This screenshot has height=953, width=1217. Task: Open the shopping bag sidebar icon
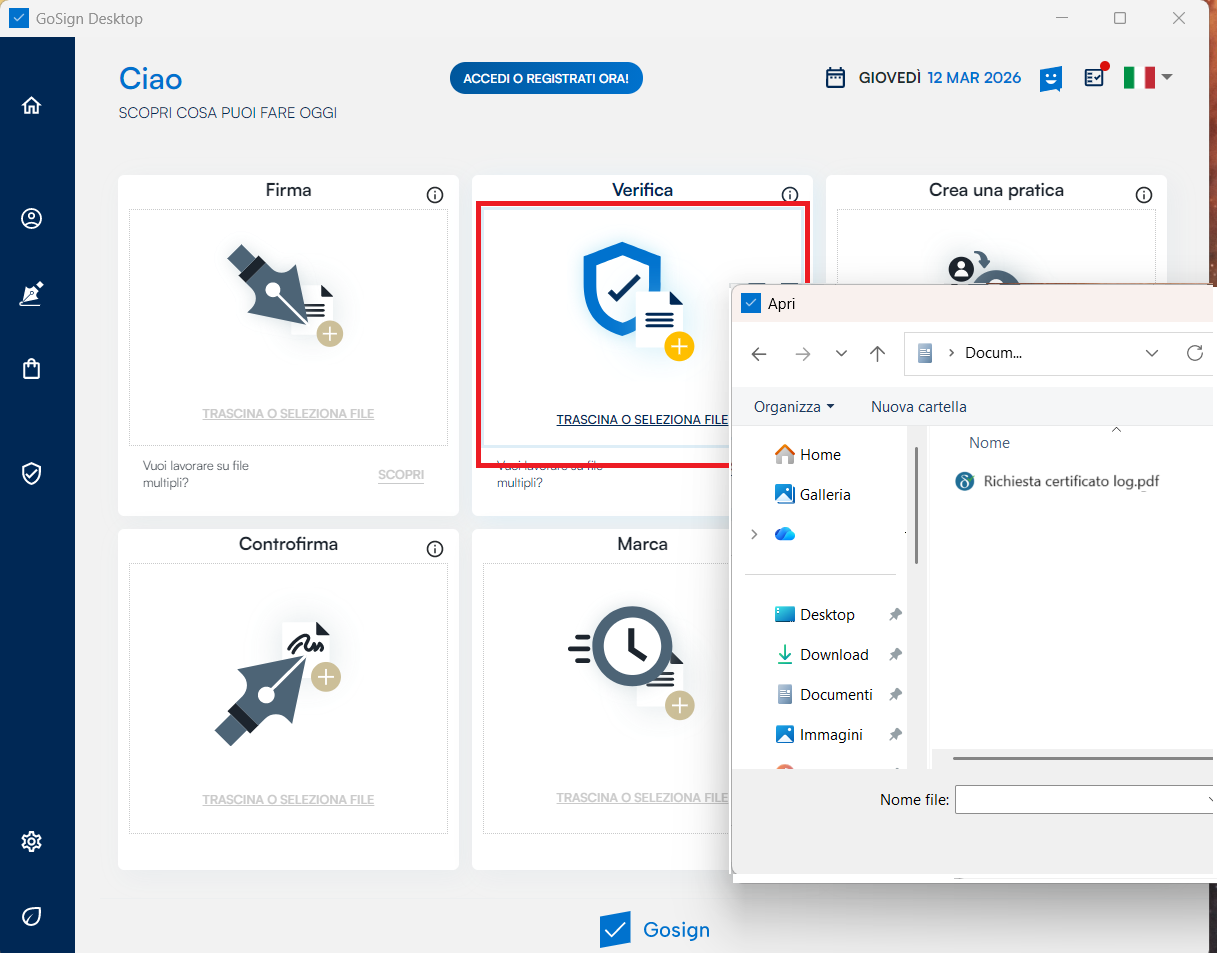tap(31, 369)
